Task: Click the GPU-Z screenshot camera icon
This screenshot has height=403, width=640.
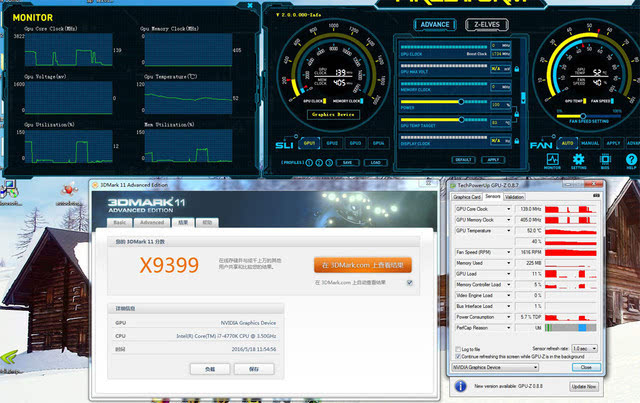Action: [x=596, y=196]
